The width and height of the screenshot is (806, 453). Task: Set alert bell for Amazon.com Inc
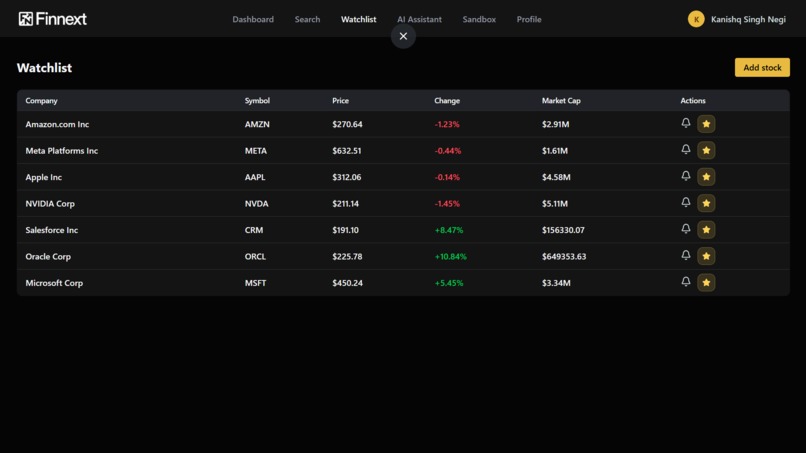(x=686, y=123)
